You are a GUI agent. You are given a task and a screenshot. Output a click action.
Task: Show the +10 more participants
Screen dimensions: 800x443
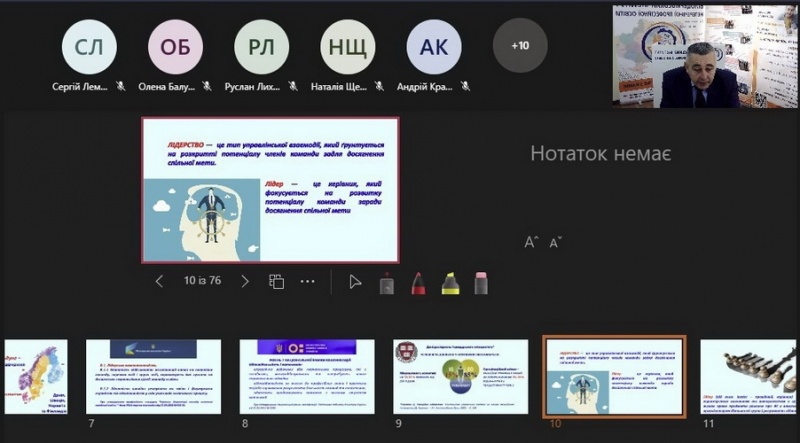(x=520, y=45)
